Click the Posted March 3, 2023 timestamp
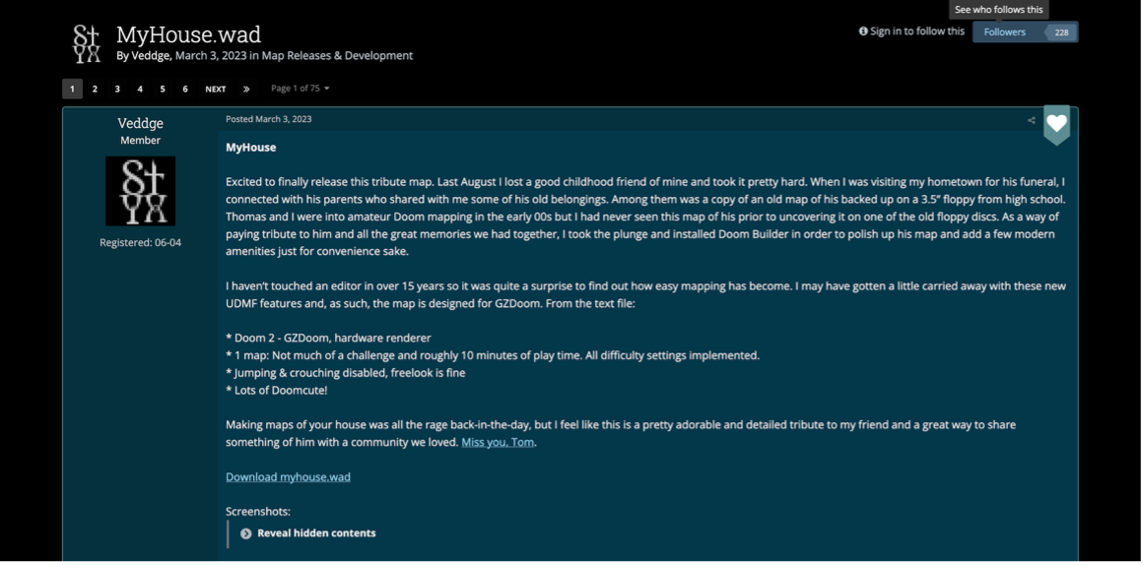Viewport: 1145px width, 565px height. 268,119
